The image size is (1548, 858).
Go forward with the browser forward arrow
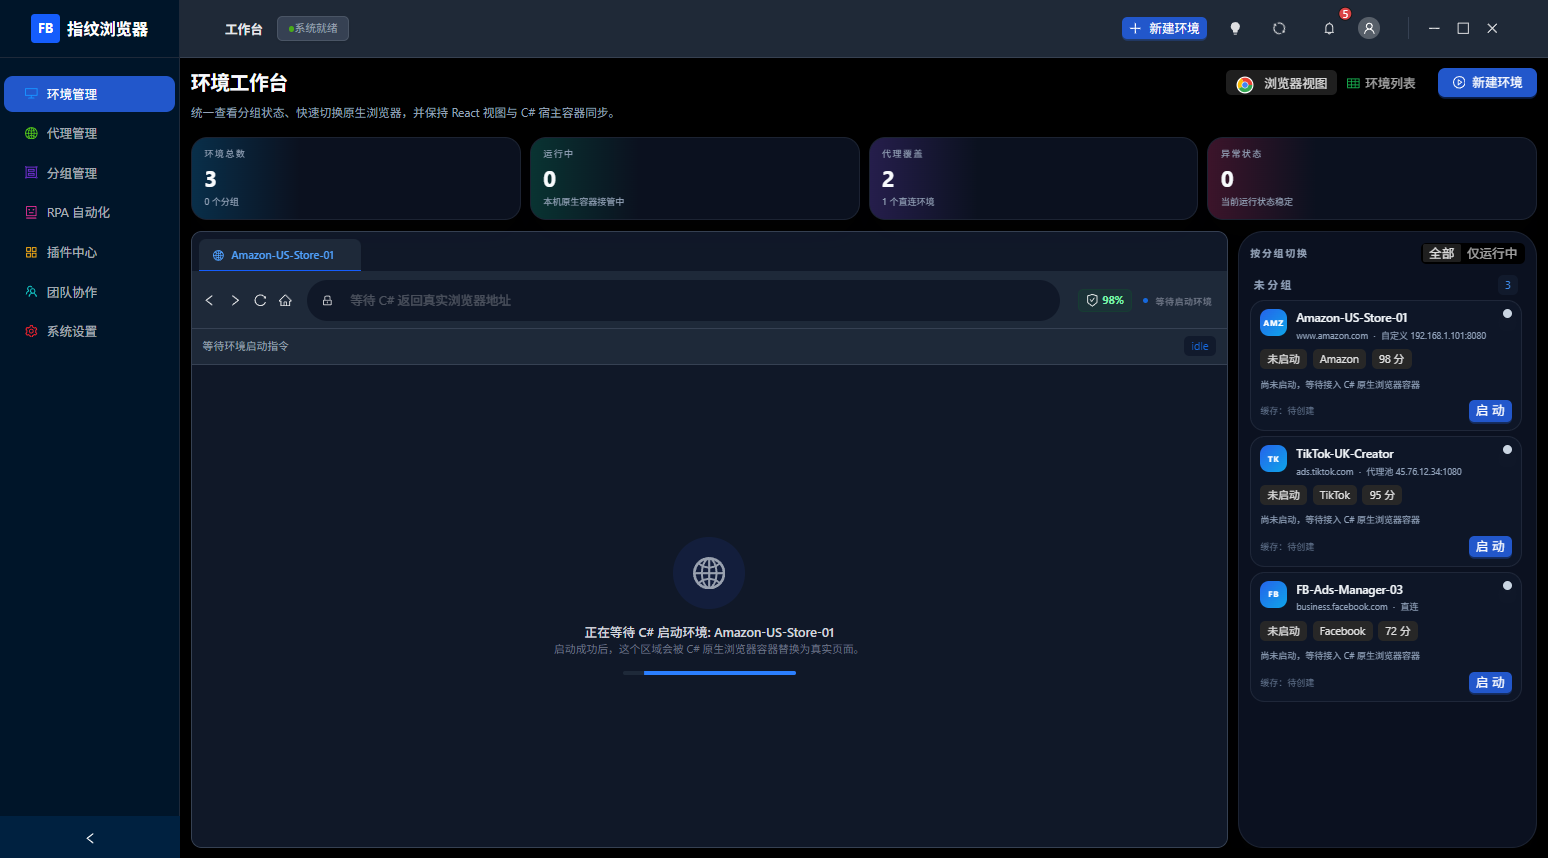click(x=235, y=300)
